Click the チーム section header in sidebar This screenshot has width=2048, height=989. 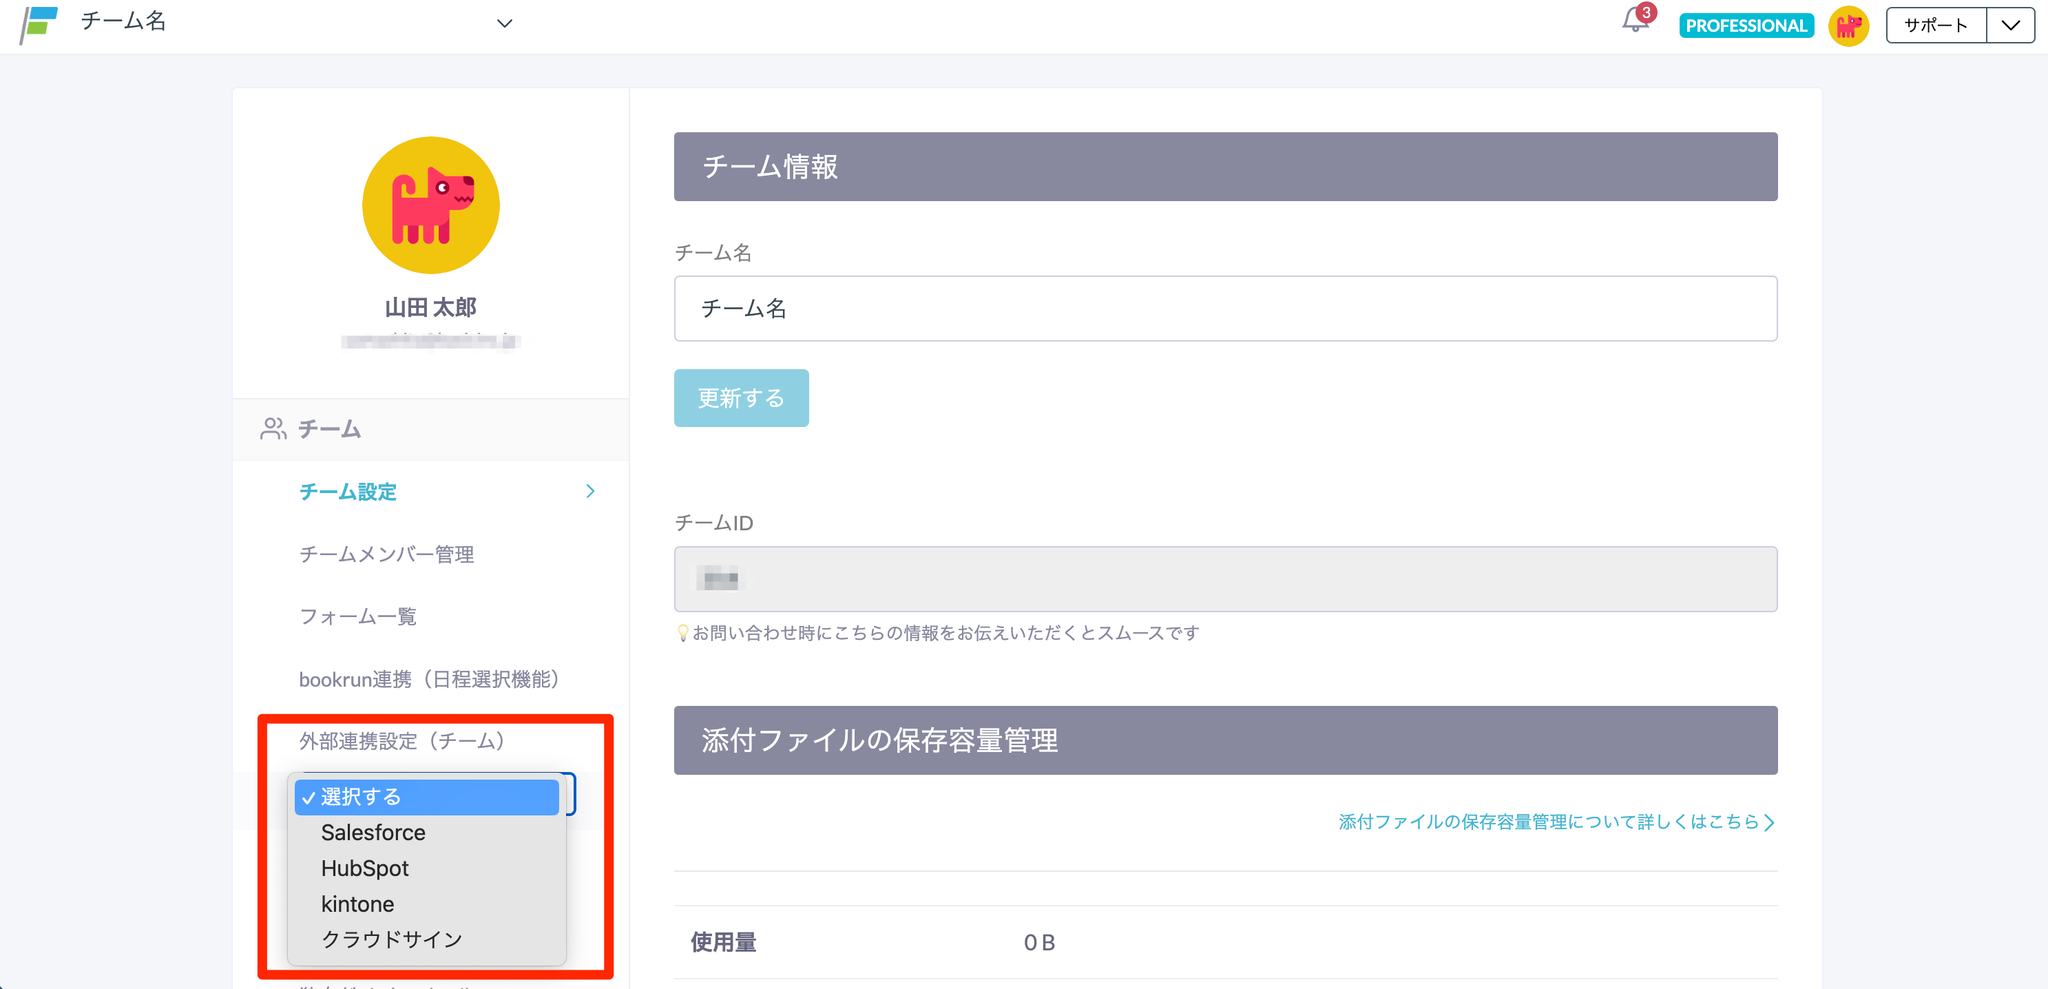tap(431, 429)
